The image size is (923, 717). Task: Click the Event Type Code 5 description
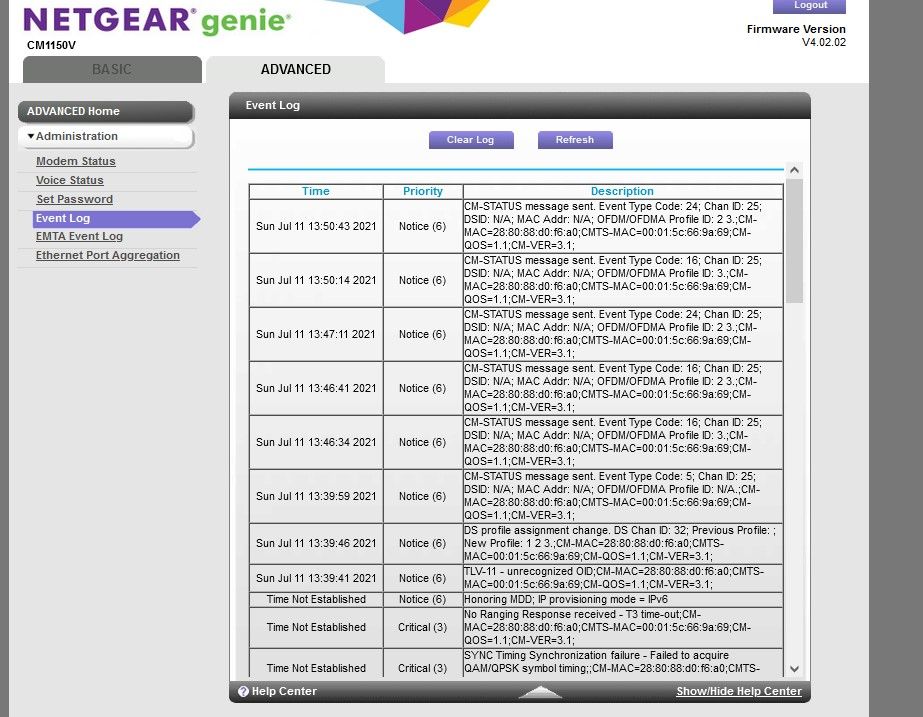[623, 497]
